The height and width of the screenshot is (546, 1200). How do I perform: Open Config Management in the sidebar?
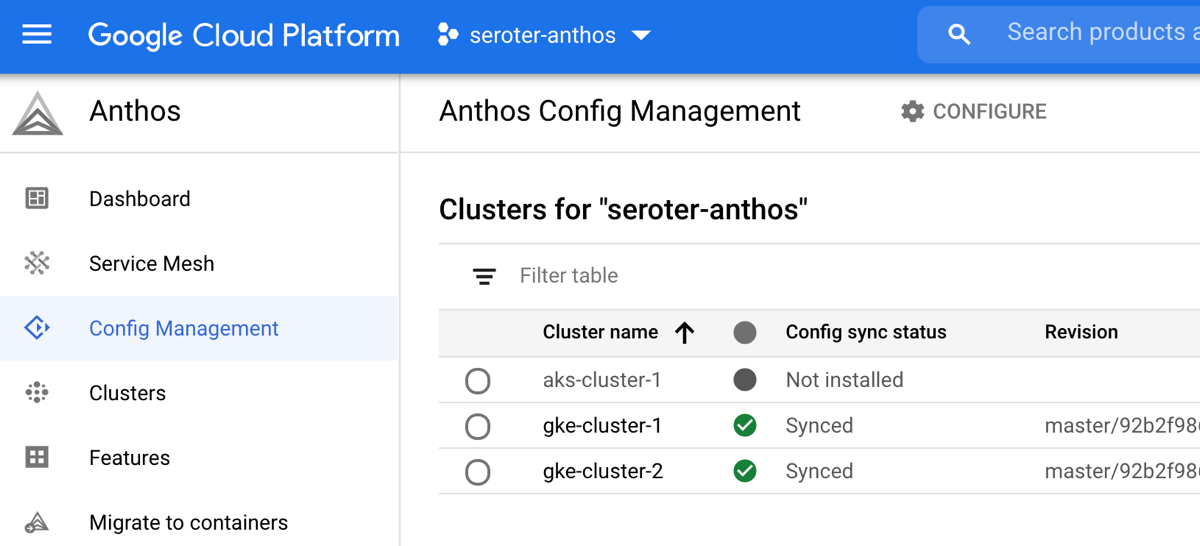point(183,328)
